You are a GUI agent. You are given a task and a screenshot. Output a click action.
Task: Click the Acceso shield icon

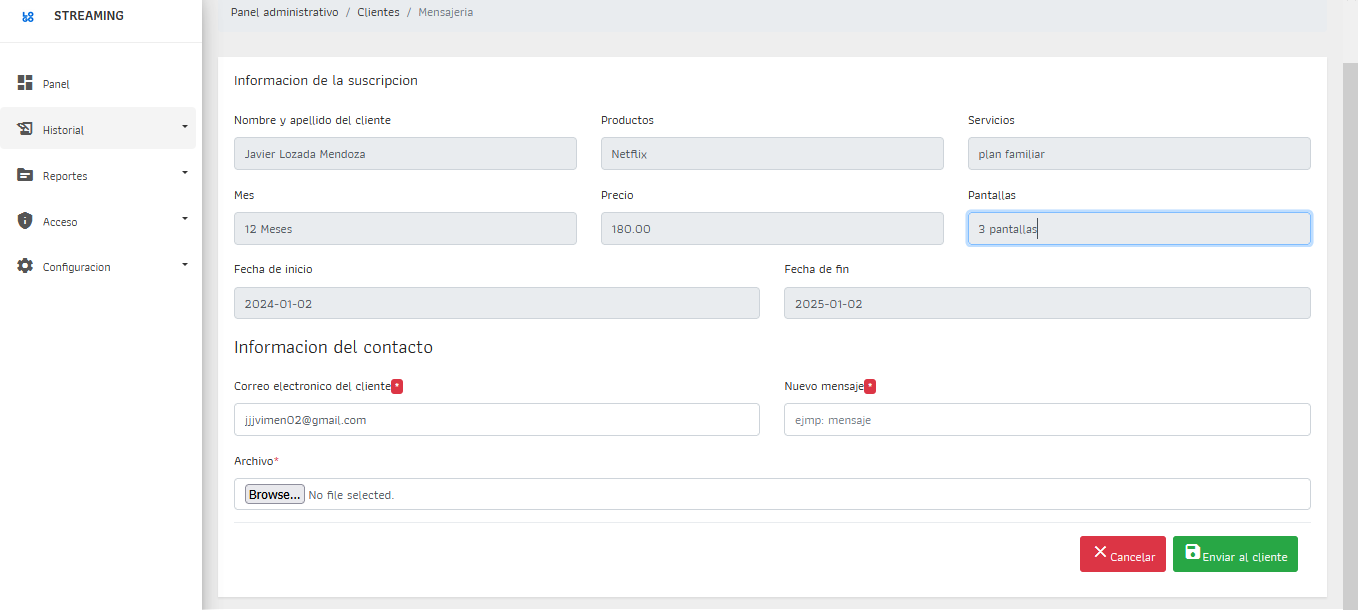tap(26, 221)
